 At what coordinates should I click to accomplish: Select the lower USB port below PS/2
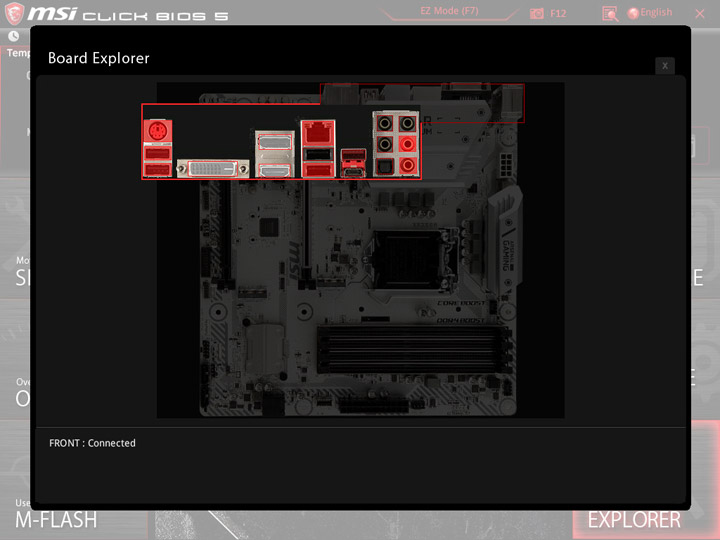[x=158, y=170]
